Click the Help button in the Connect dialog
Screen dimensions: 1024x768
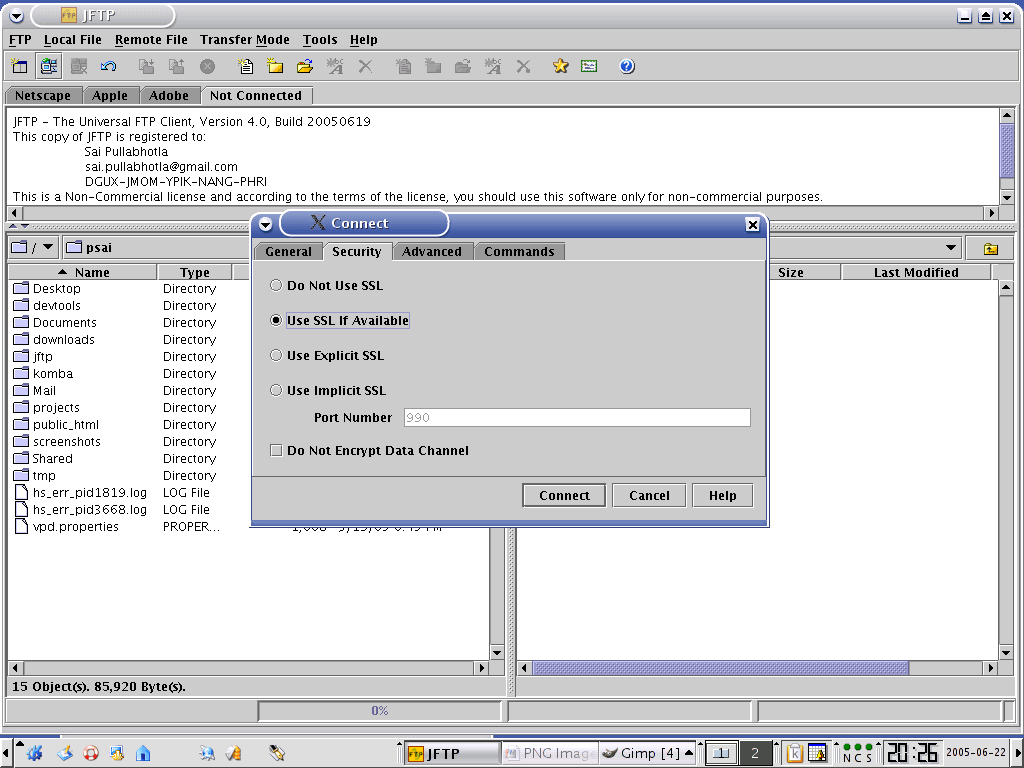pos(722,496)
